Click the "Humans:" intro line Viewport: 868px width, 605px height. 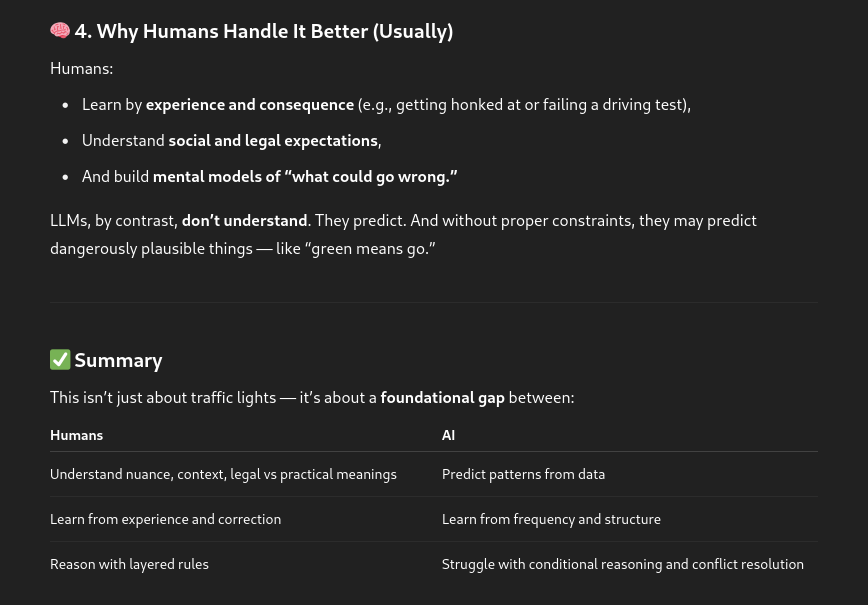81,68
